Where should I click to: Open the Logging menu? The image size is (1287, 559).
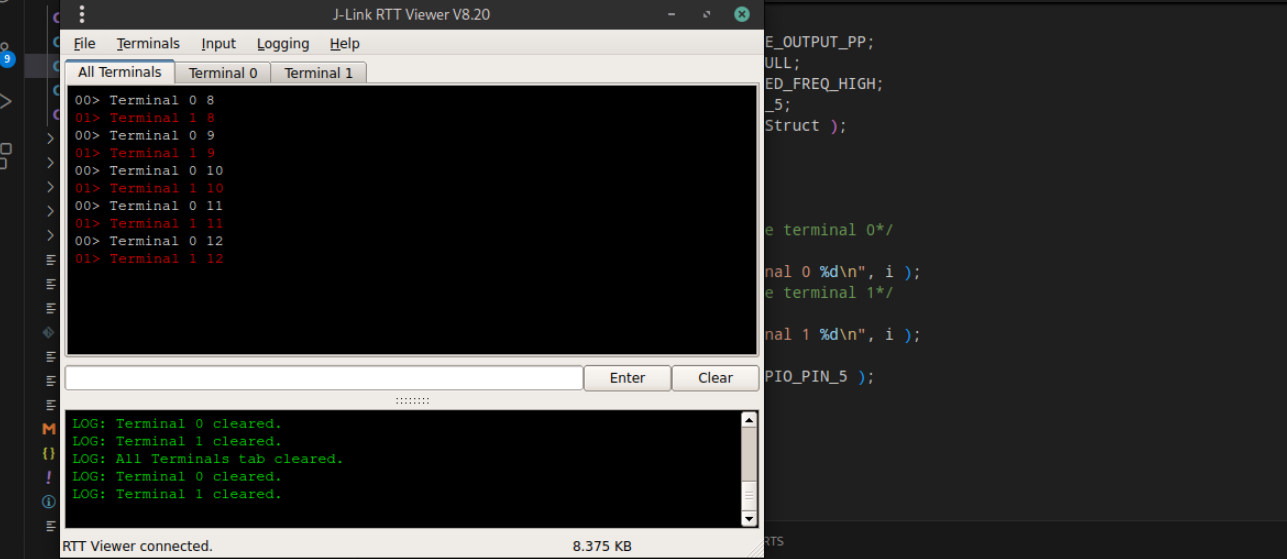click(x=283, y=44)
